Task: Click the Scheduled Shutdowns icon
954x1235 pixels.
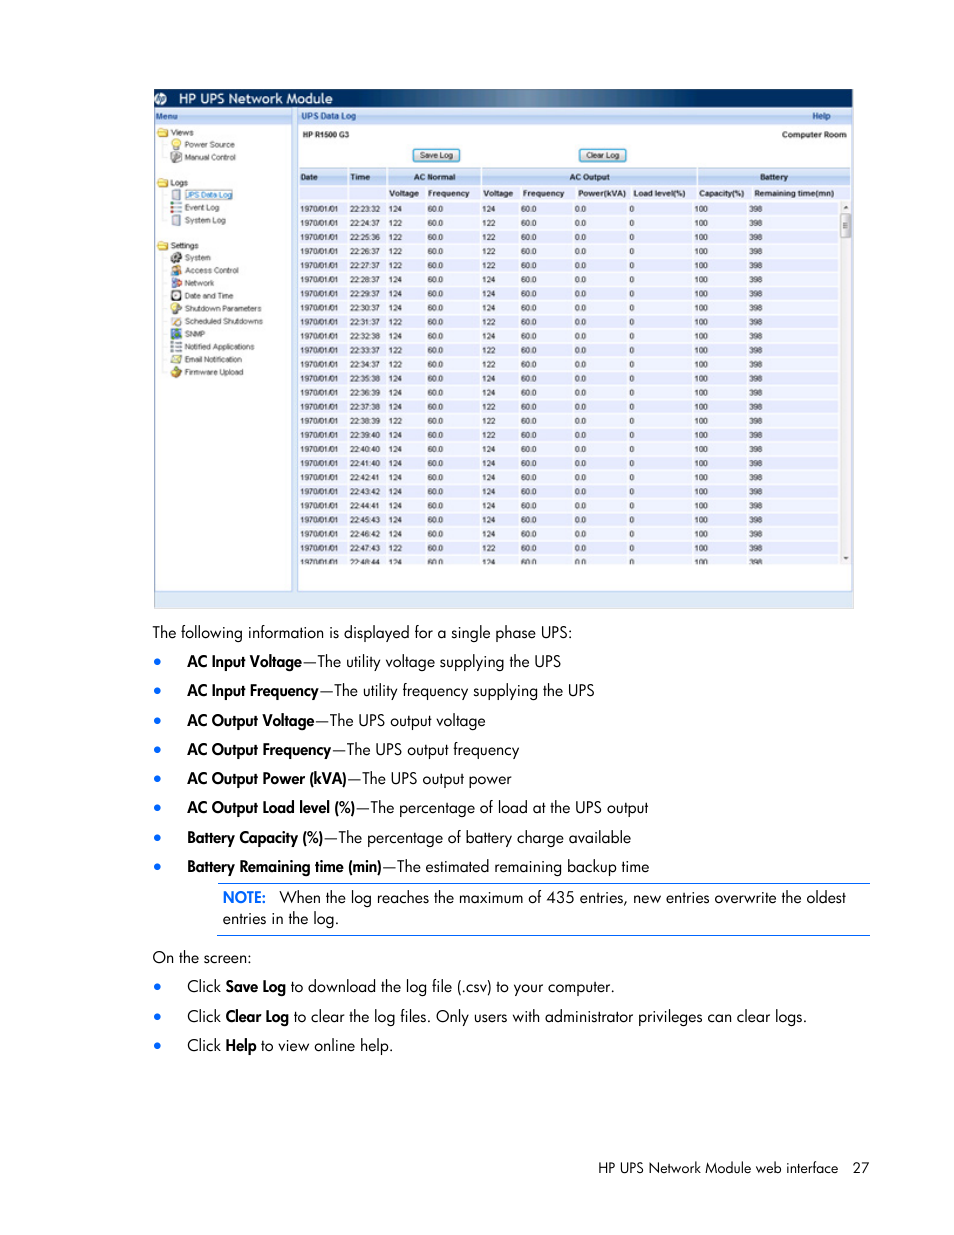Action: point(176,321)
